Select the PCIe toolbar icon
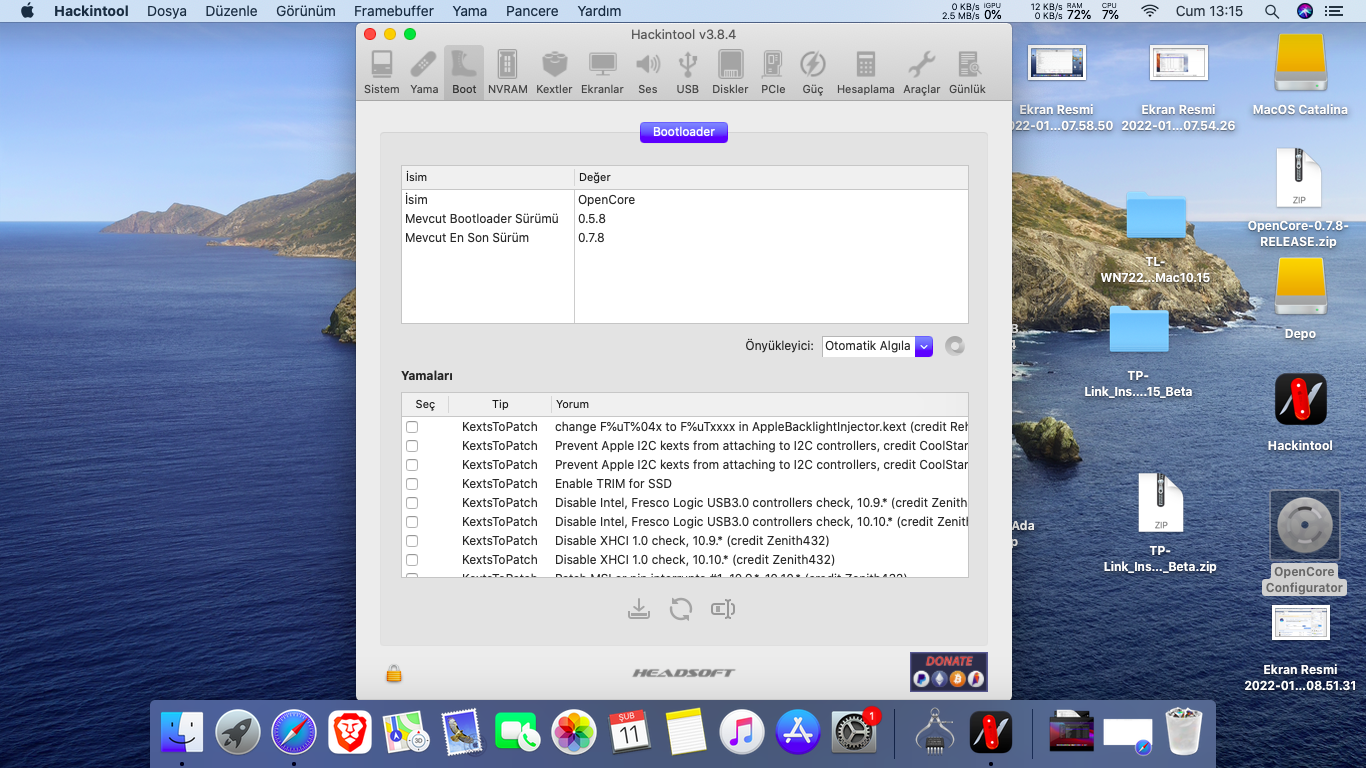Image resolution: width=1366 pixels, height=768 pixels. click(x=773, y=72)
